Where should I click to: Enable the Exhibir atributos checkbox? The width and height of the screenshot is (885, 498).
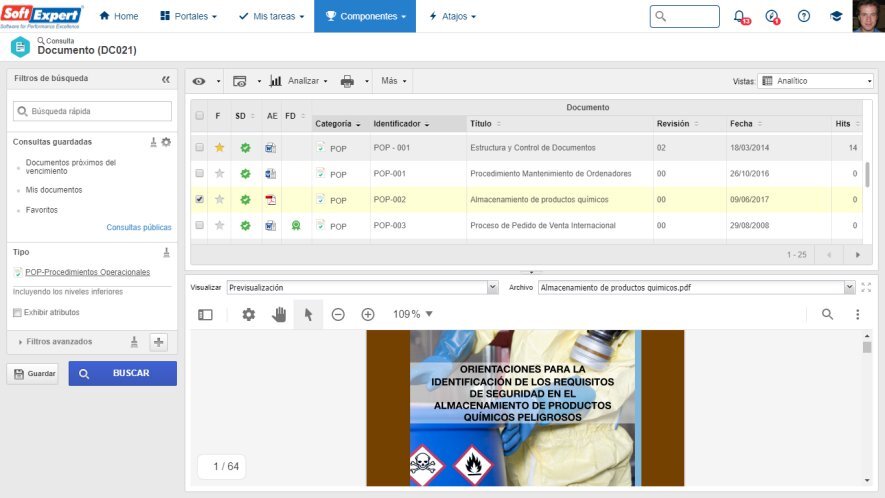click(17, 313)
